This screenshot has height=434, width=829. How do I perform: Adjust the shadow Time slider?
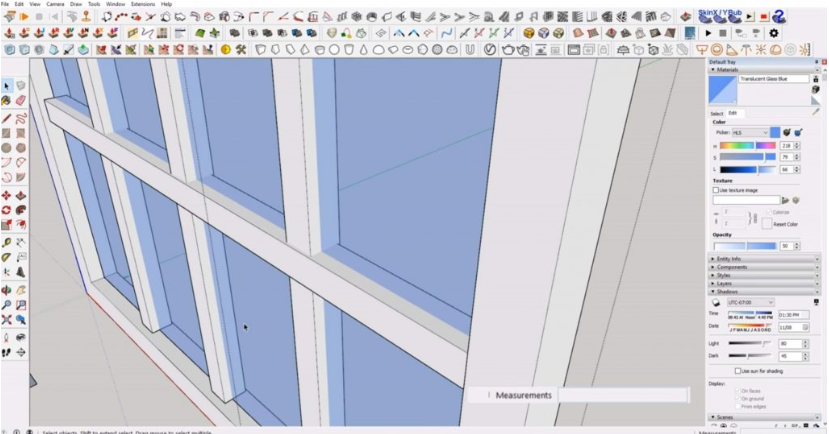tap(750, 313)
